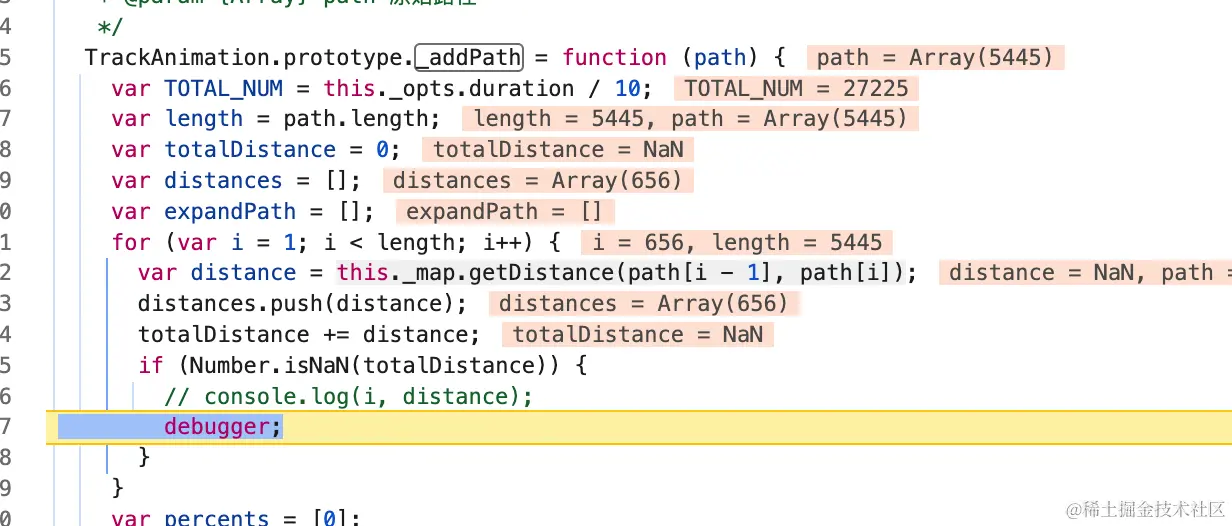This screenshot has height=526, width=1232.
Task: Click inline value length = 5445, path = Array(5445)
Action: click(x=690, y=119)
